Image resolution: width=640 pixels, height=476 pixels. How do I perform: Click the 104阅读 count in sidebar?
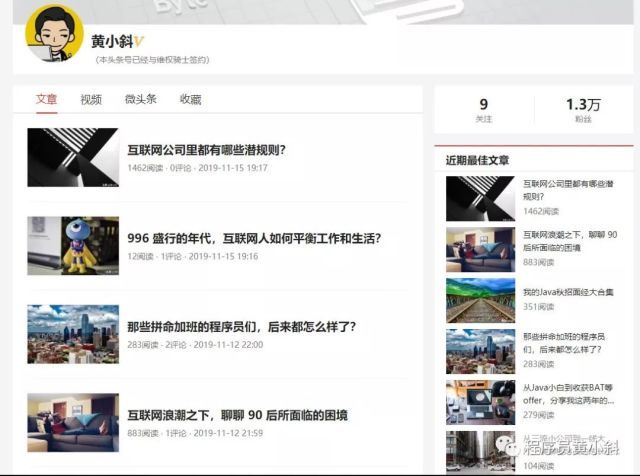538,466
